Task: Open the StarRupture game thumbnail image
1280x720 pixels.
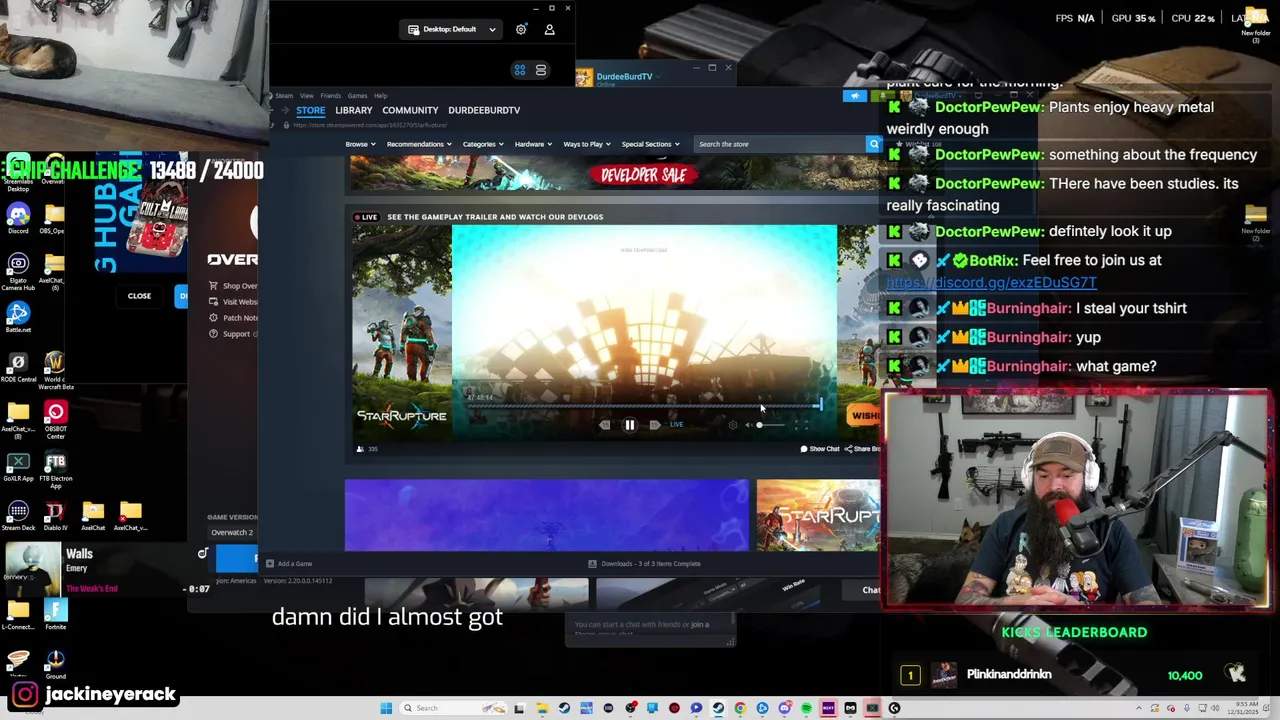Action: [818, 515]
